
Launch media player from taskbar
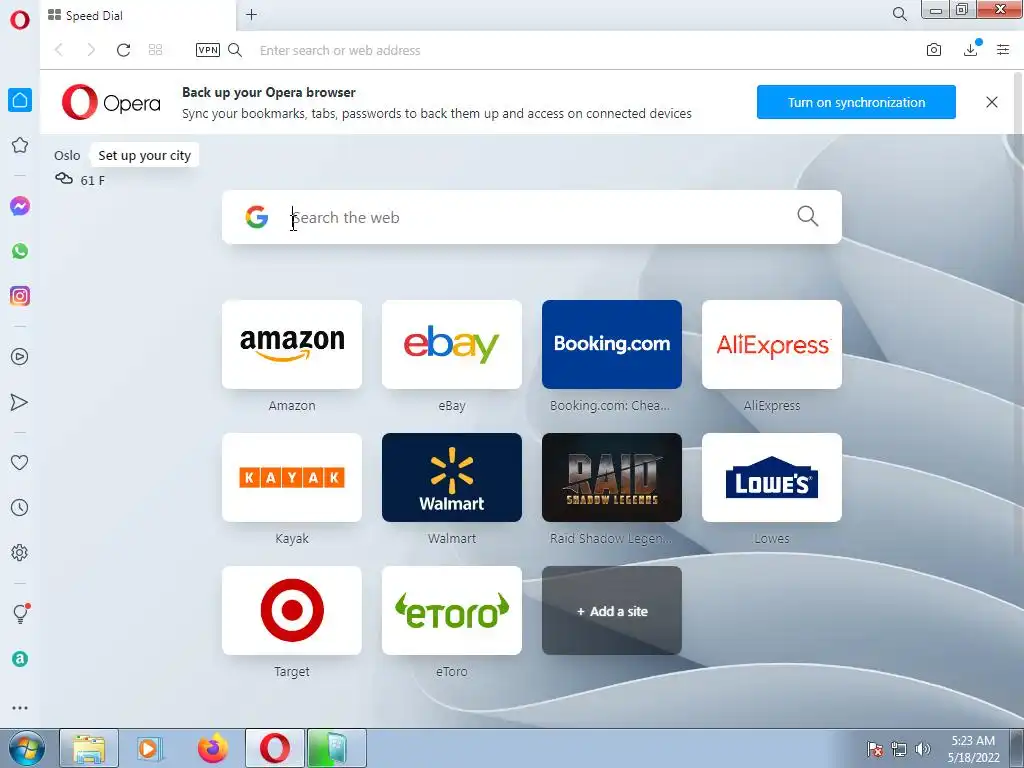coord(150,748)
